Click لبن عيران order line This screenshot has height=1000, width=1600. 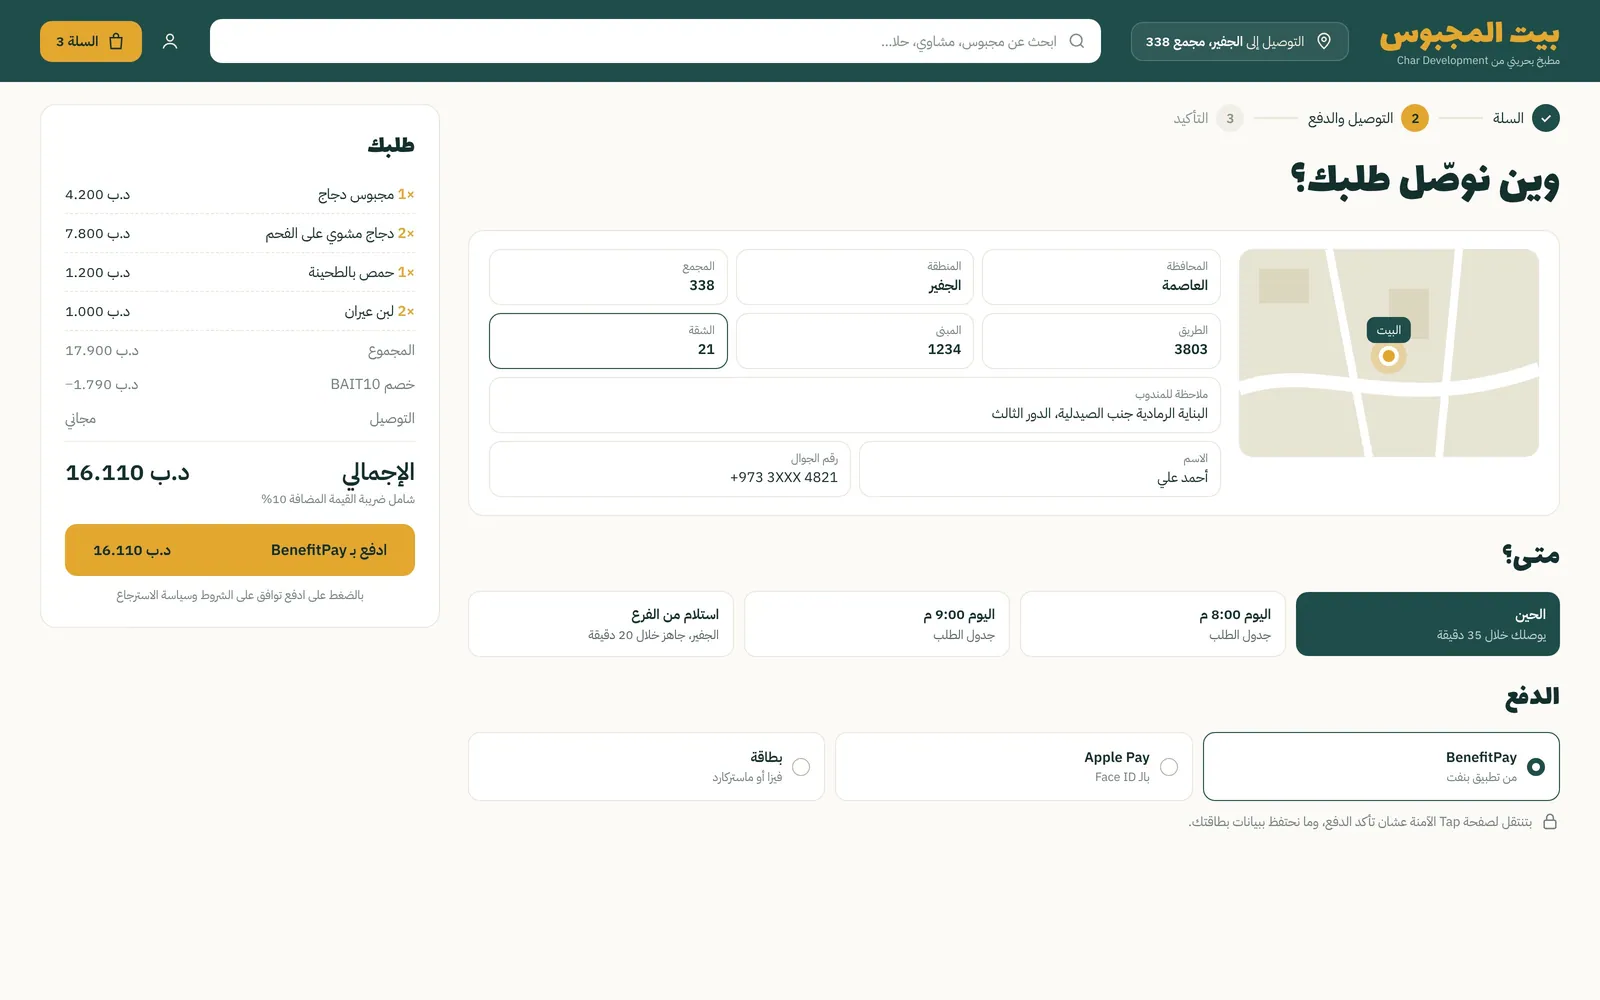click(240, 311)
